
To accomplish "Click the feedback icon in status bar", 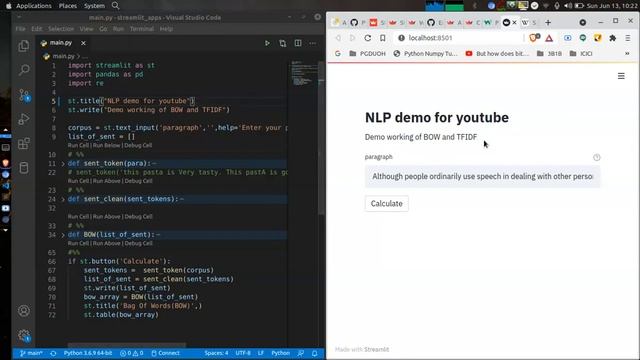I will [x=301, y=353].
